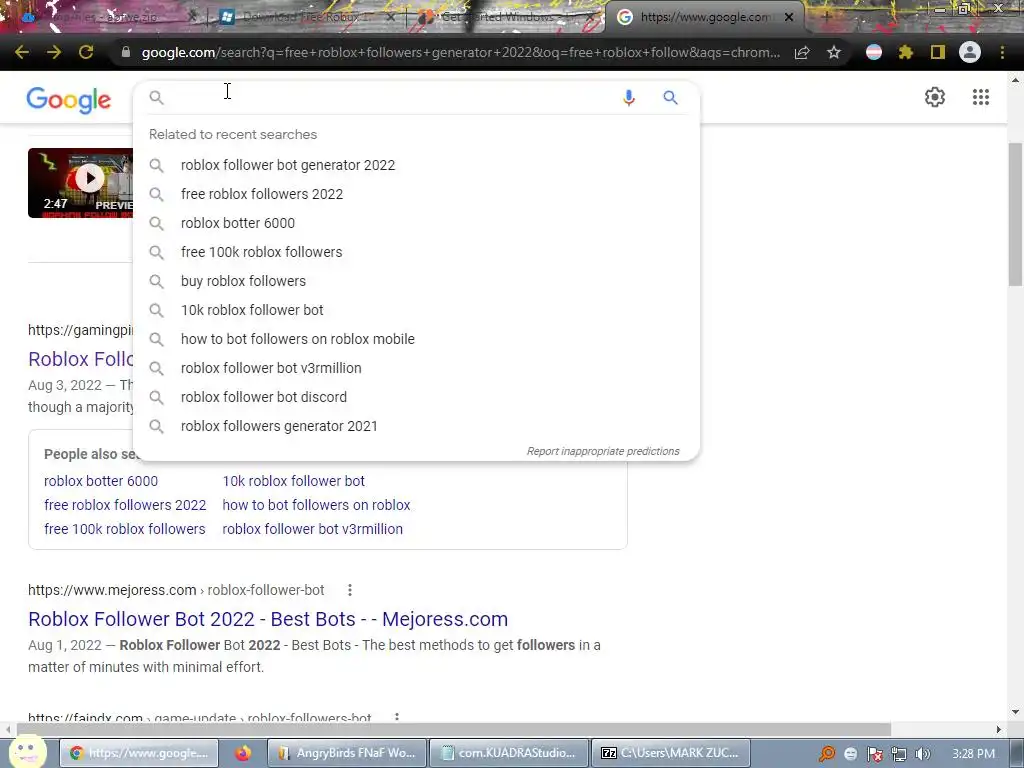The height and width of the screenshot is (768, 1024).
Task: Open a new tab with the plus button
Action: [826, 17]
